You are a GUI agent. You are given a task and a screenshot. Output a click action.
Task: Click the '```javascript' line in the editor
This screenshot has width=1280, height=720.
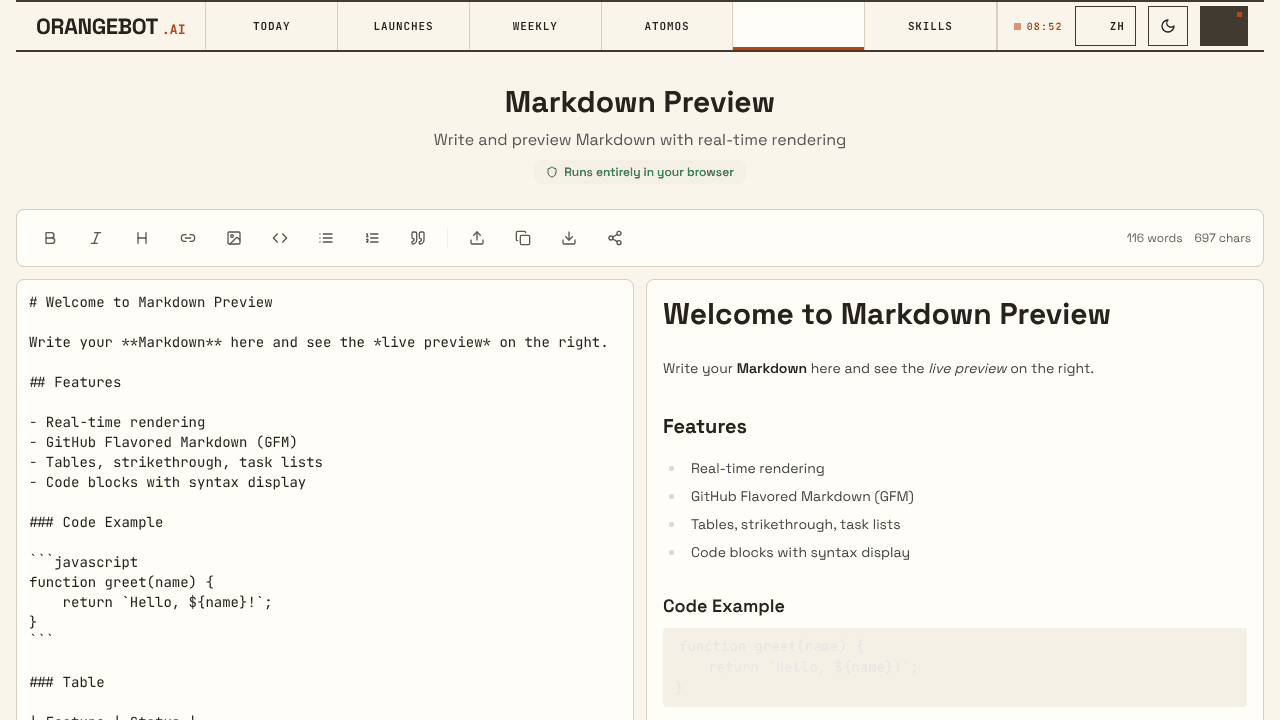[84, 562]
